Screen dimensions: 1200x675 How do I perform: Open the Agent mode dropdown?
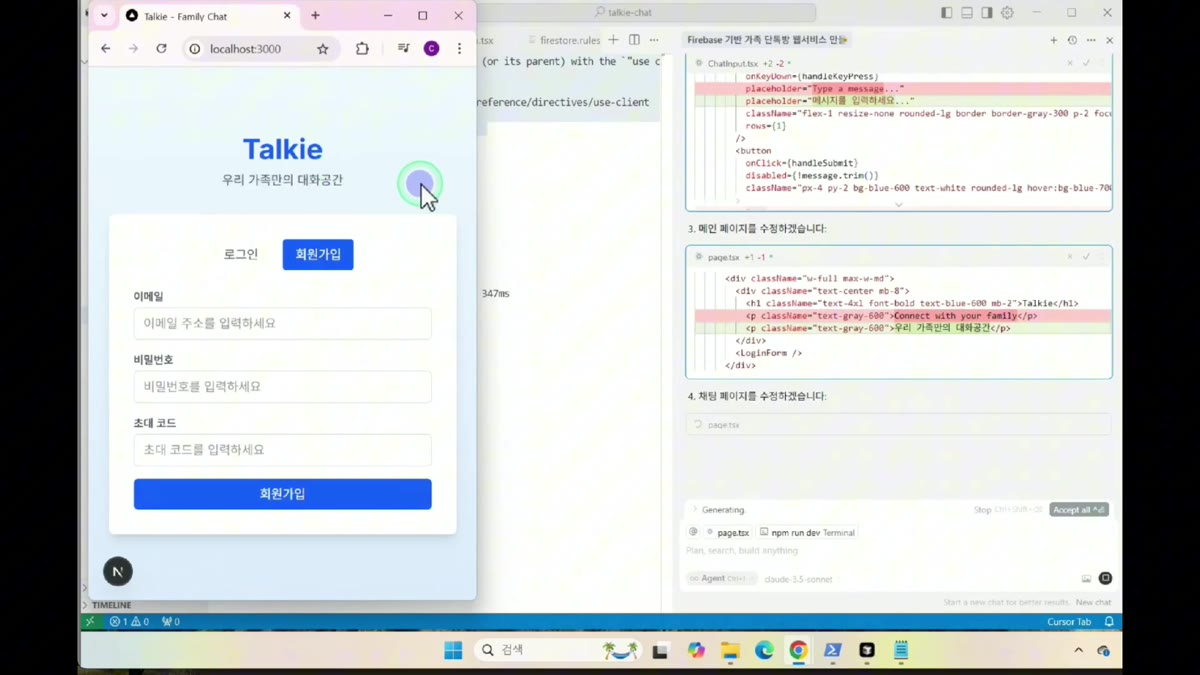click(720, 579)
